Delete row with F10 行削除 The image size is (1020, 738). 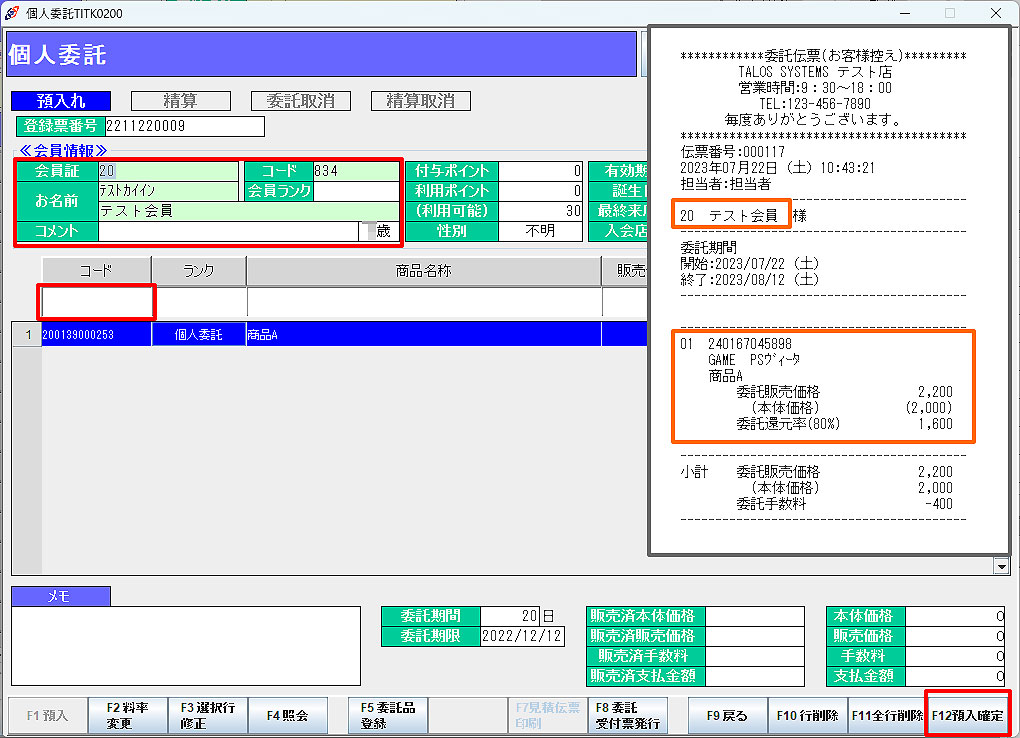coord(807,716)
